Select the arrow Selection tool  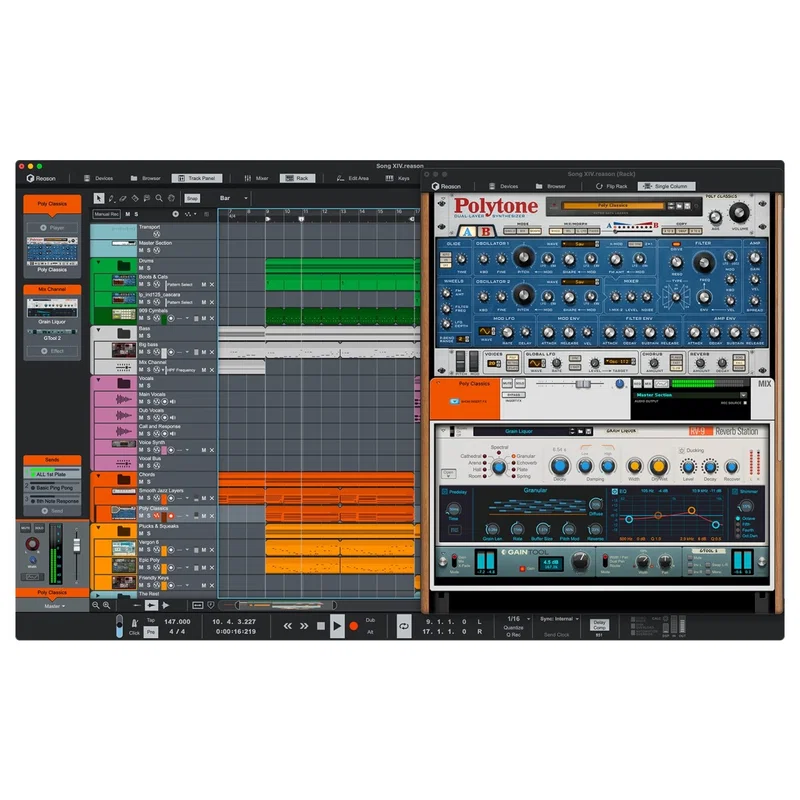[x=99, y=198]
